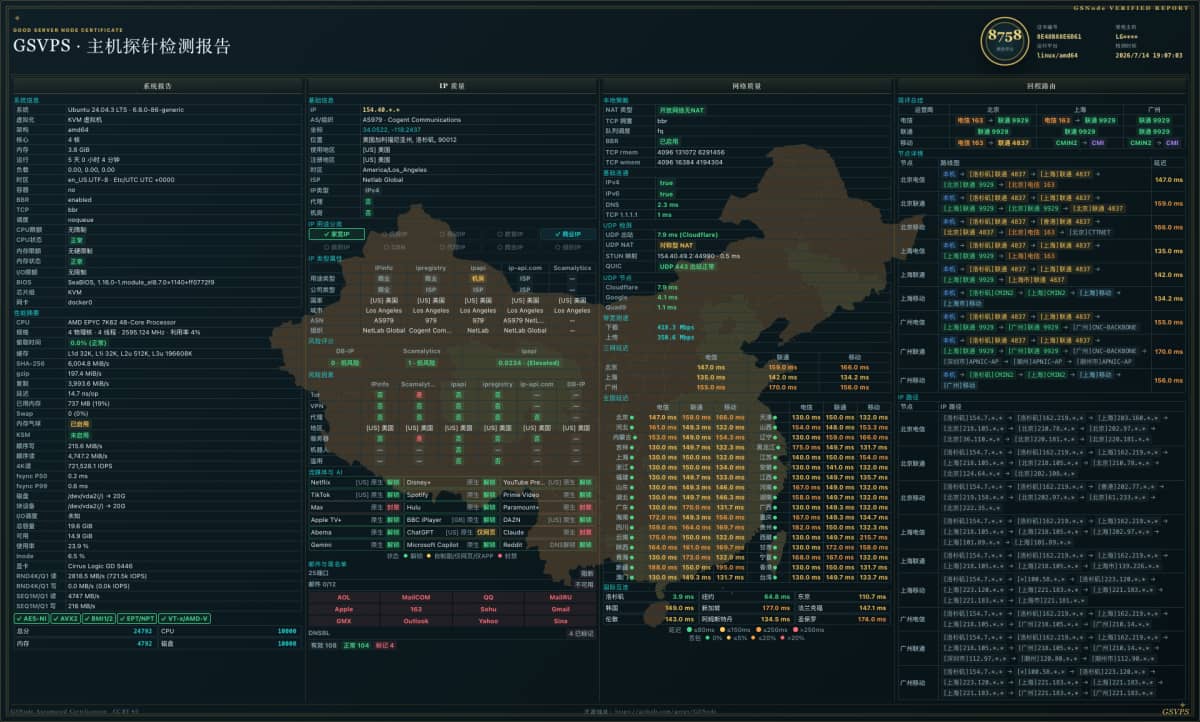Click the download speed 428.3 Mbps
Viewport: 1200px width, 722px height.
pyautogui.click(x=675, y=326)
